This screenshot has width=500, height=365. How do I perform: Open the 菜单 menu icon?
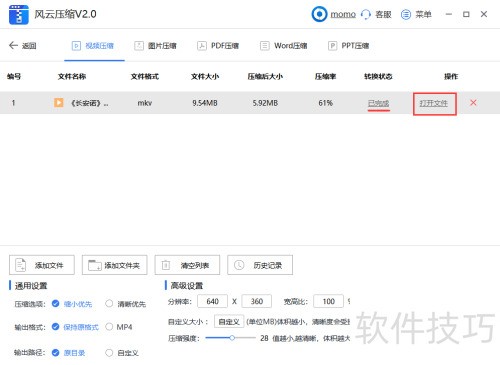coord(406,14)
